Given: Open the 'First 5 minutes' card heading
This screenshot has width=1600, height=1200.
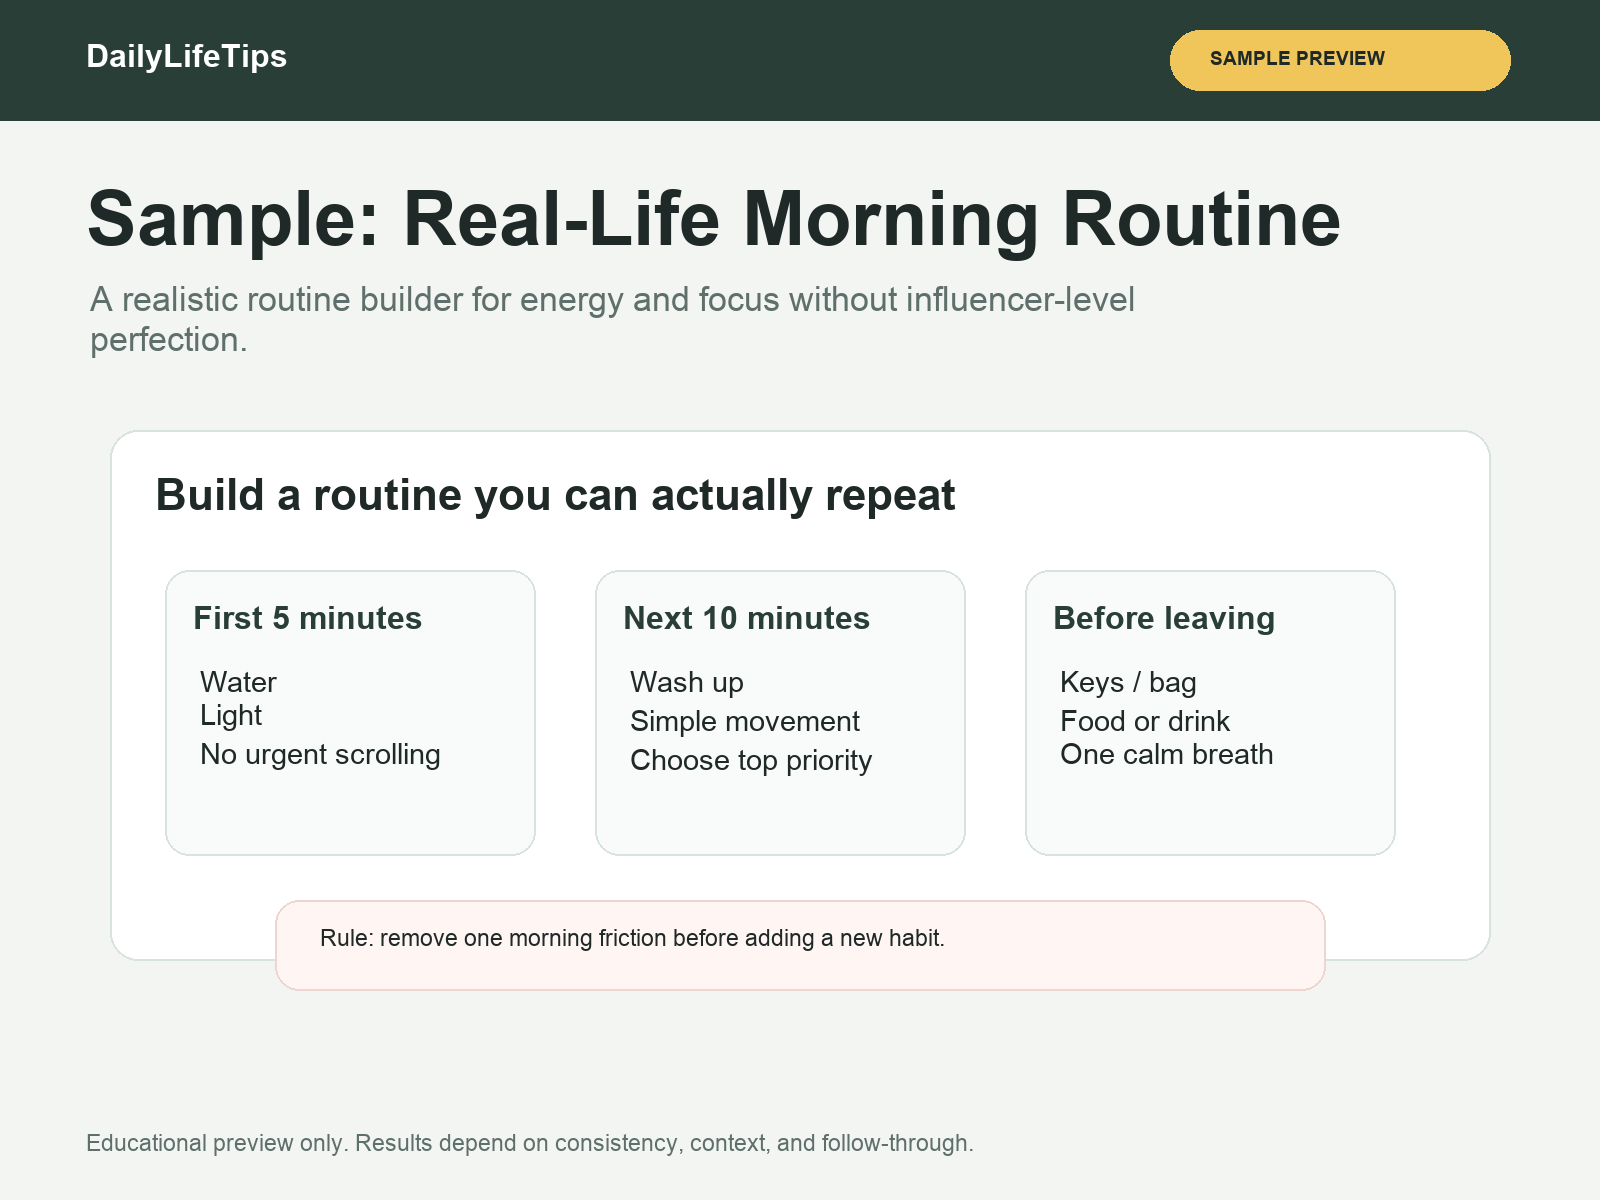Looking at the screenshot, I should 308,618.
